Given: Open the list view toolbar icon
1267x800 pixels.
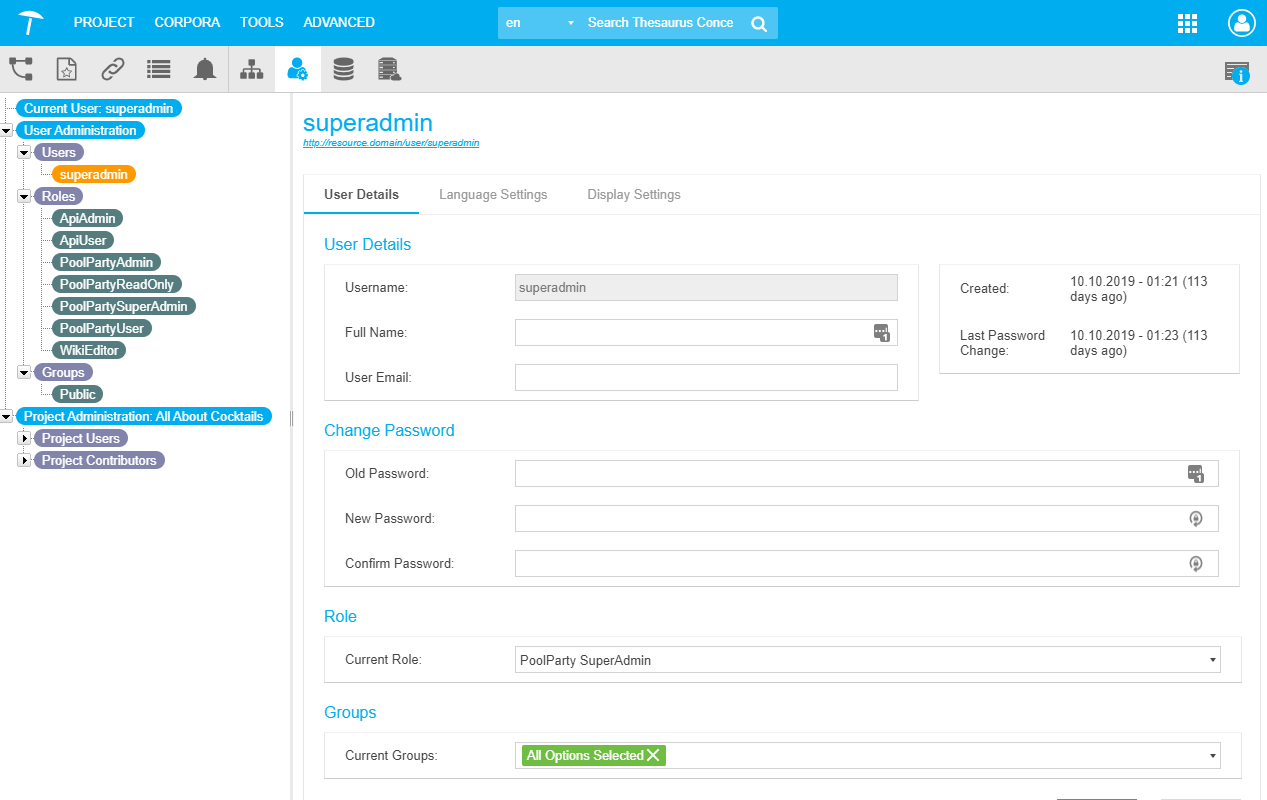Looking at the screenshot, I should [x=158, y=69].
